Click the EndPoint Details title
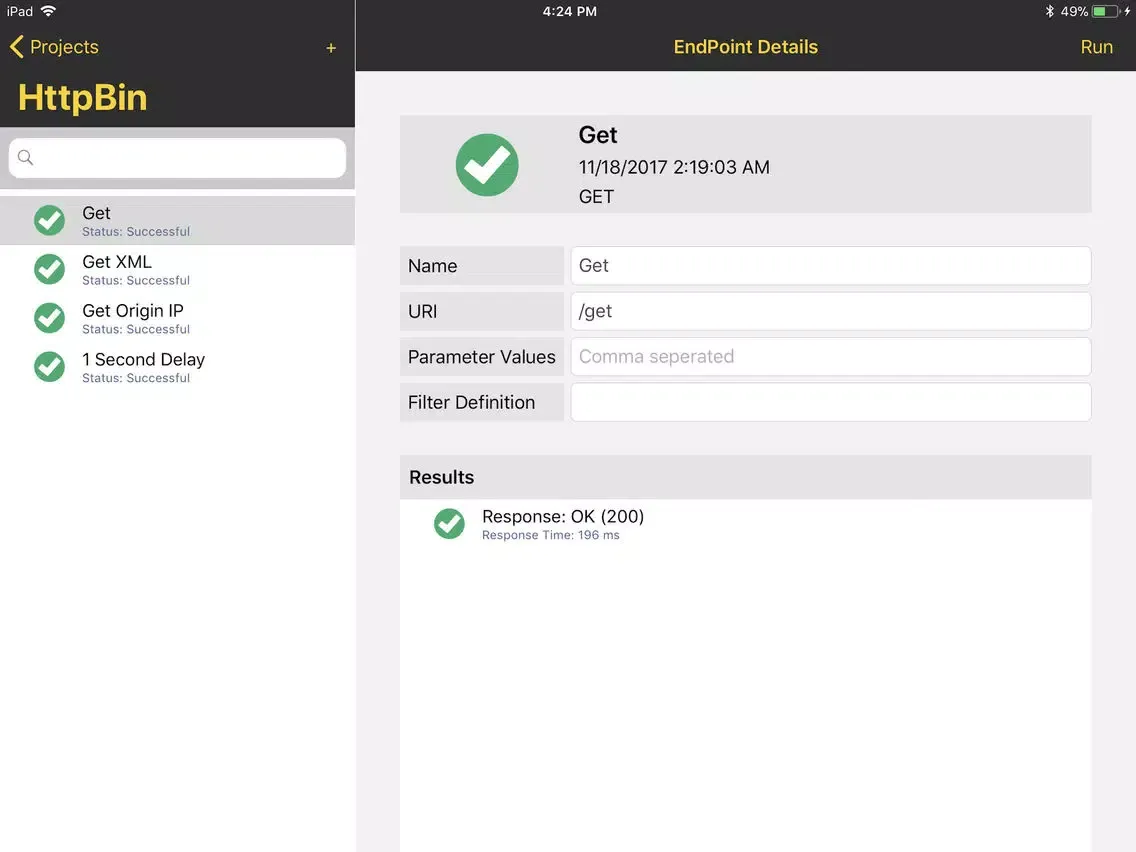Image resolution: width=1136 pixels, height=852 pixels. [x=746, y=47]
